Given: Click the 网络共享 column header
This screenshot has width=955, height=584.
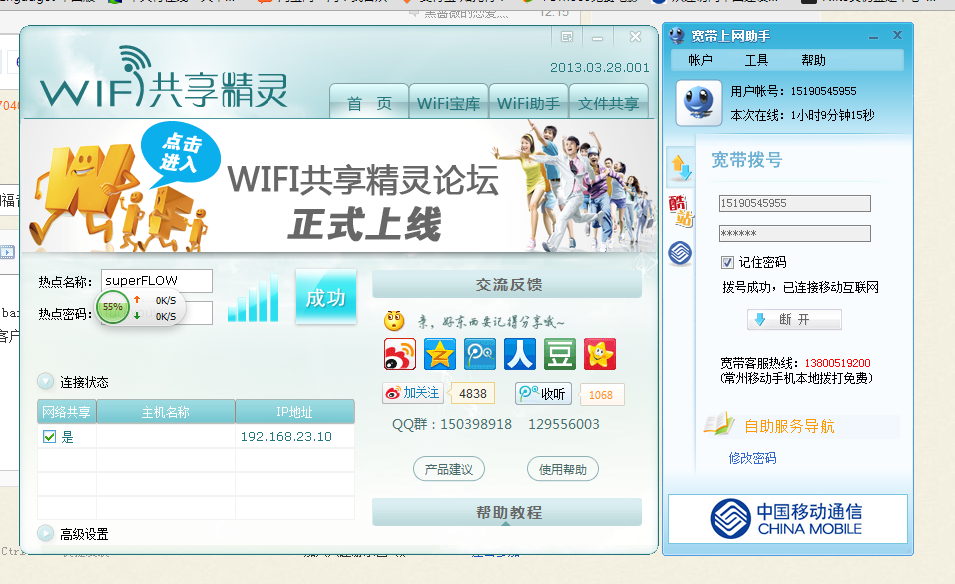Looking at the screenshot, I should 66,412.
